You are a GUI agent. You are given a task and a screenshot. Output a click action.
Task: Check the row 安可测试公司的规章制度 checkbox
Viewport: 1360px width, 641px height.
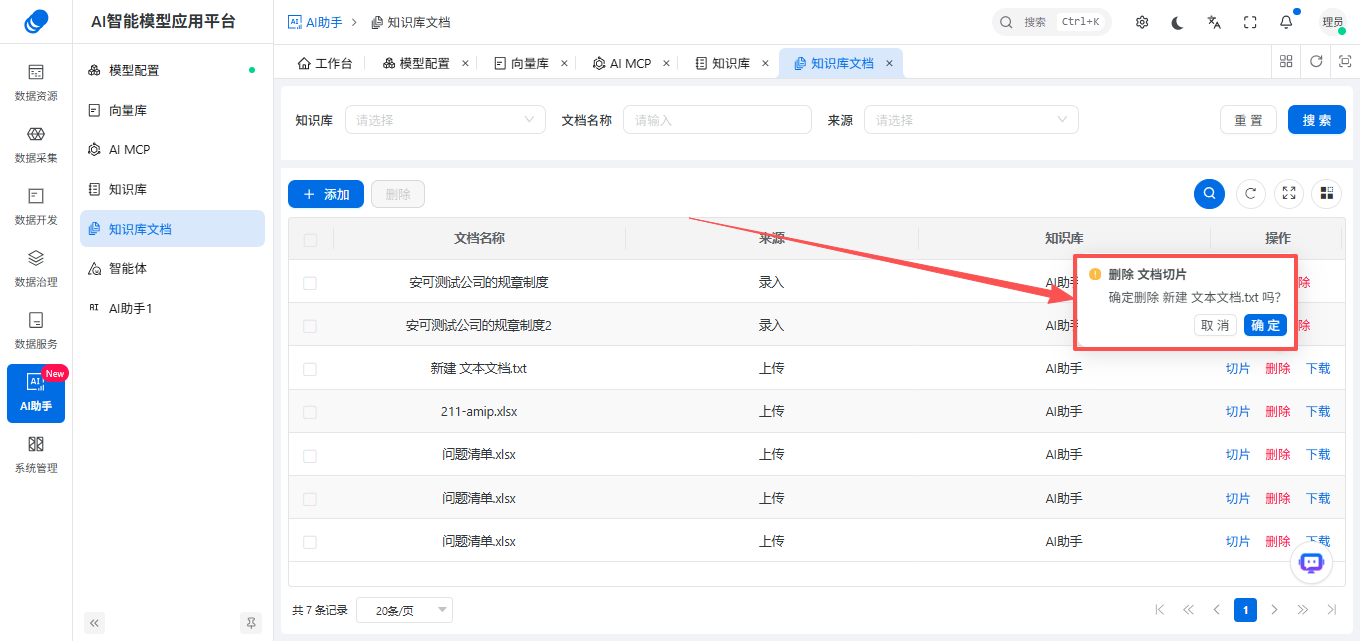coord(310,283)
